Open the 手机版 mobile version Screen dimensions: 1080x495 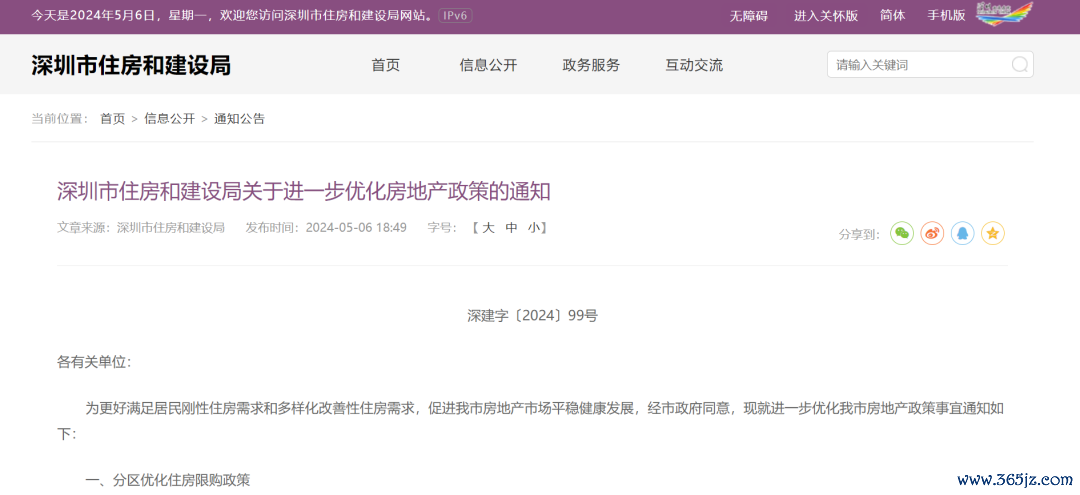(946, 15)
